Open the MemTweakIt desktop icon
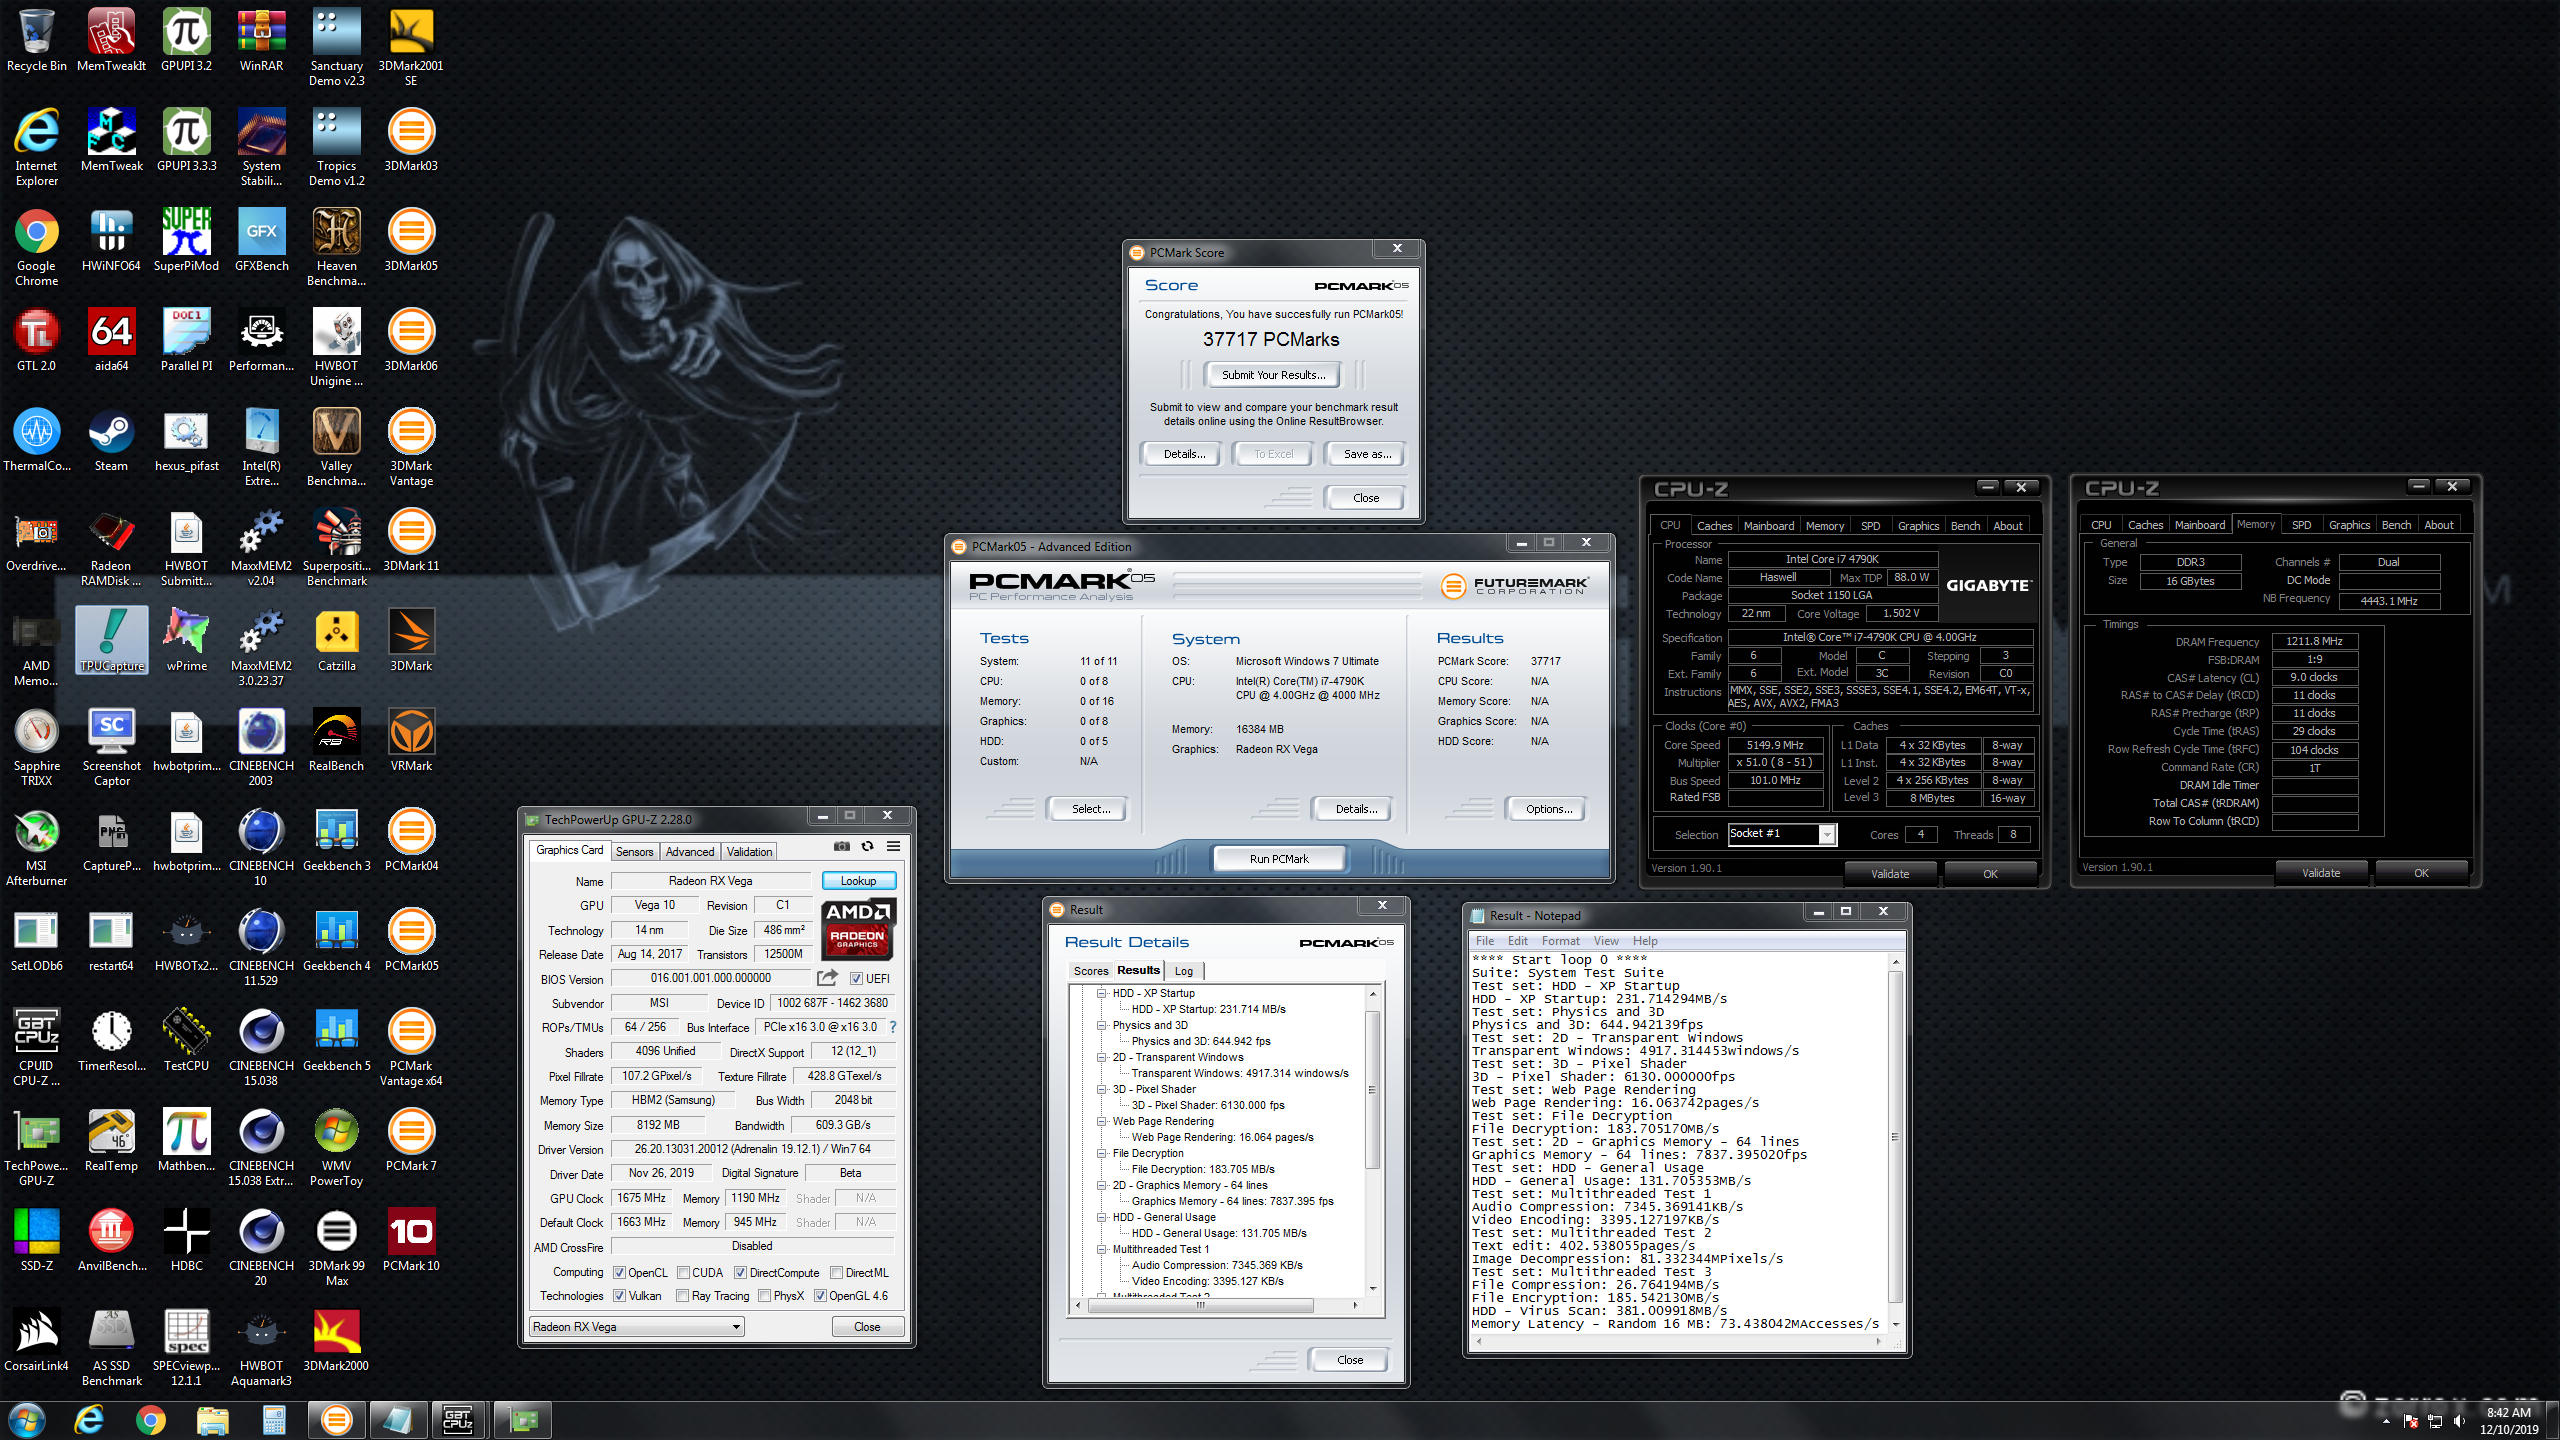The image size is (2560, 1440). click(x=111, y=42)
